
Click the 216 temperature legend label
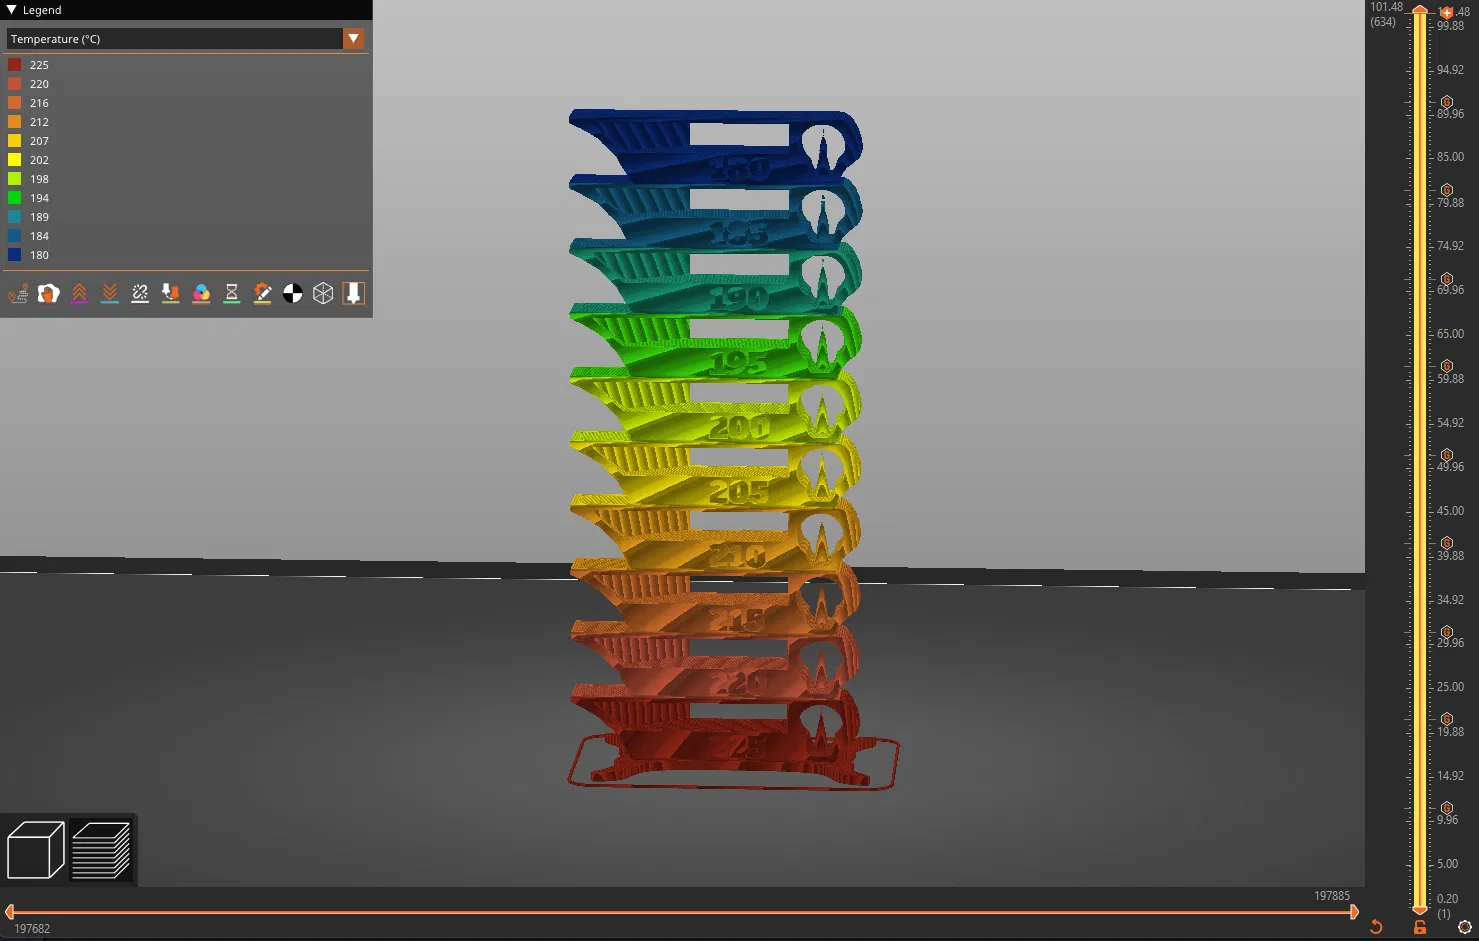pos(39,103)
